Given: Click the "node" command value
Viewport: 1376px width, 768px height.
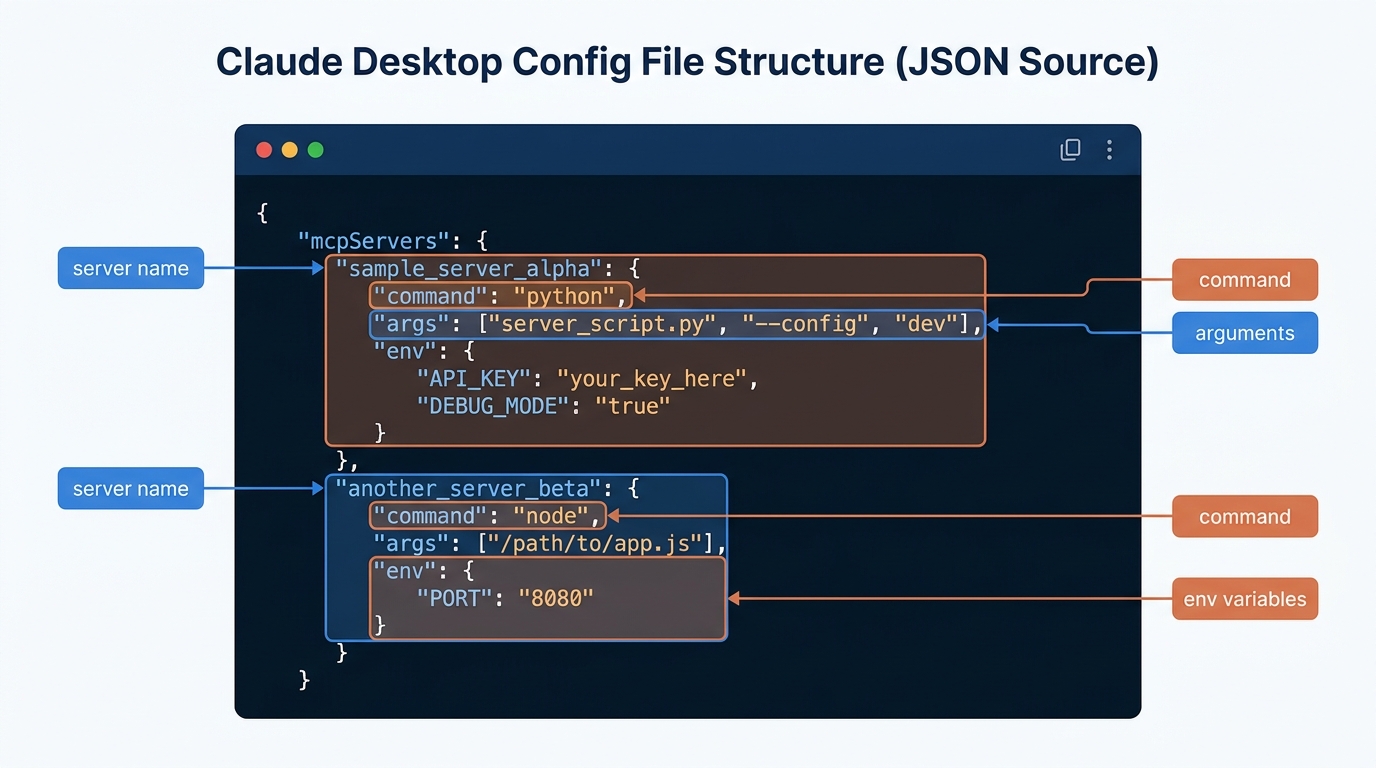Looking at the screenshot, I should coord(552,516).
